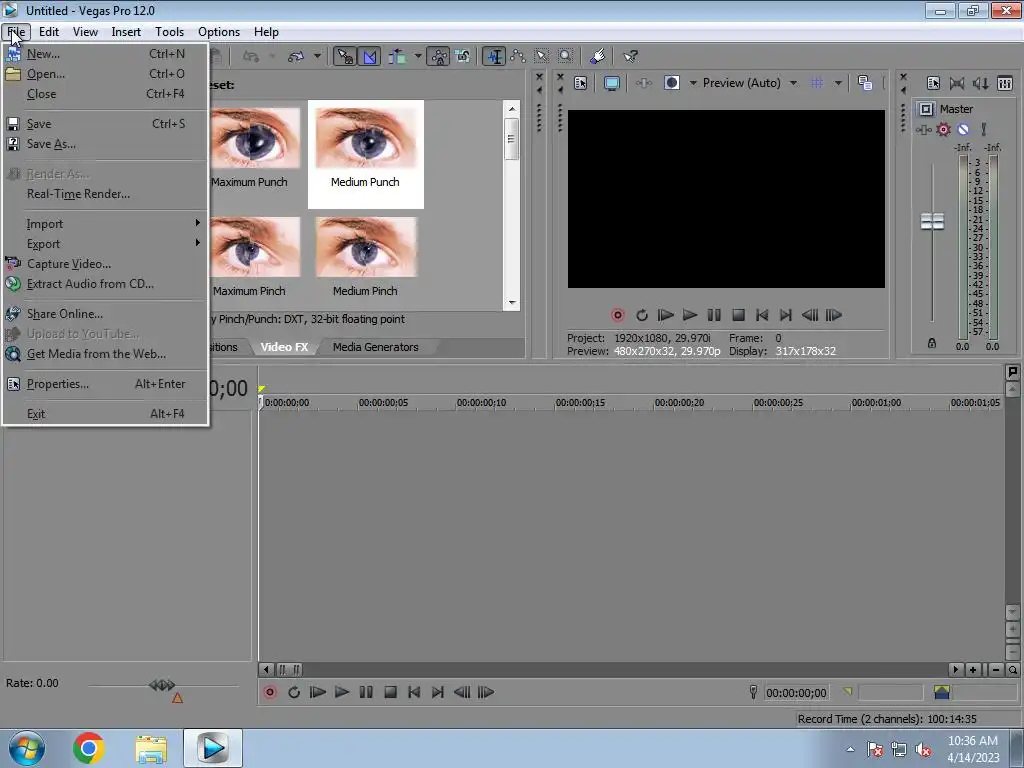Open Project Video Properties in preview panel
The width and height of the screenshot is (1024, 768).
pyautogui.click(x=581, y=83)
